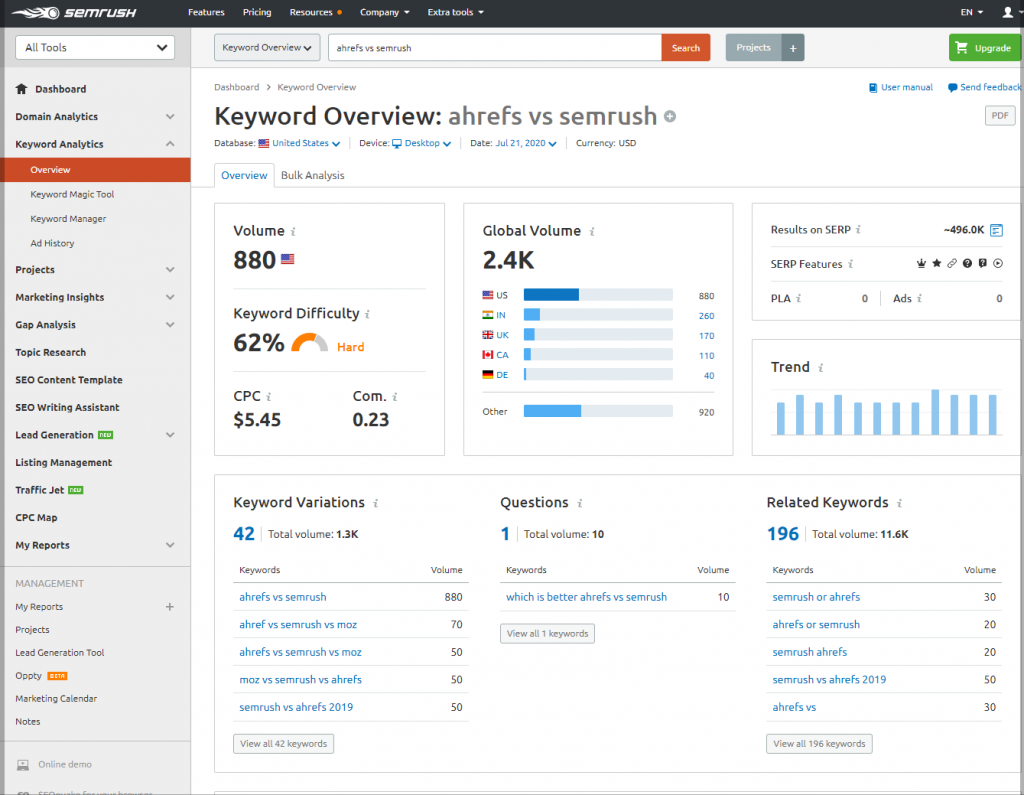Screen dimensions: 1024x795
Task: Click the Dashboard breadcrumb link
Action: (236, 88)
